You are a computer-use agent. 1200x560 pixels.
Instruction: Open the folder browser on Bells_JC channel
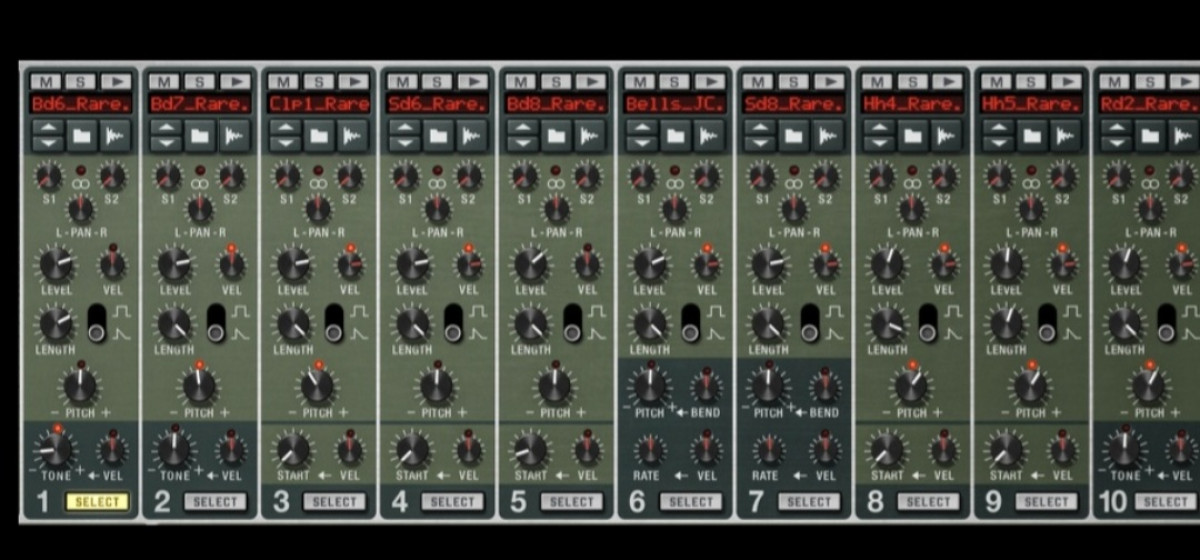coord(674,134)
